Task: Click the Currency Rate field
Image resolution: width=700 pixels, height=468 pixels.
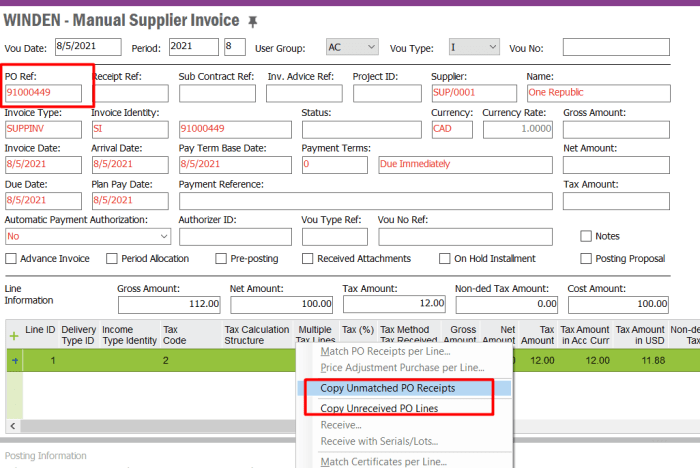Action: pos(518,130)
